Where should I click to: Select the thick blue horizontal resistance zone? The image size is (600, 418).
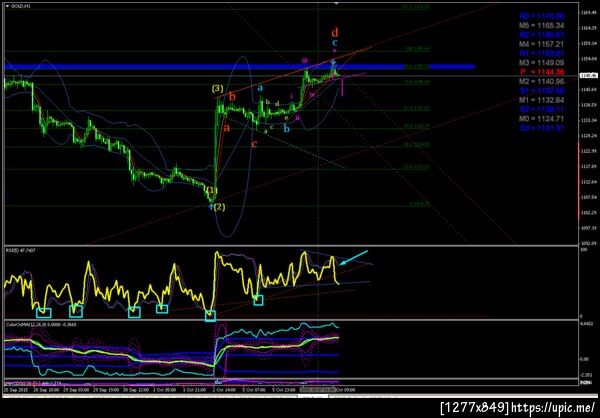[240, 67]
